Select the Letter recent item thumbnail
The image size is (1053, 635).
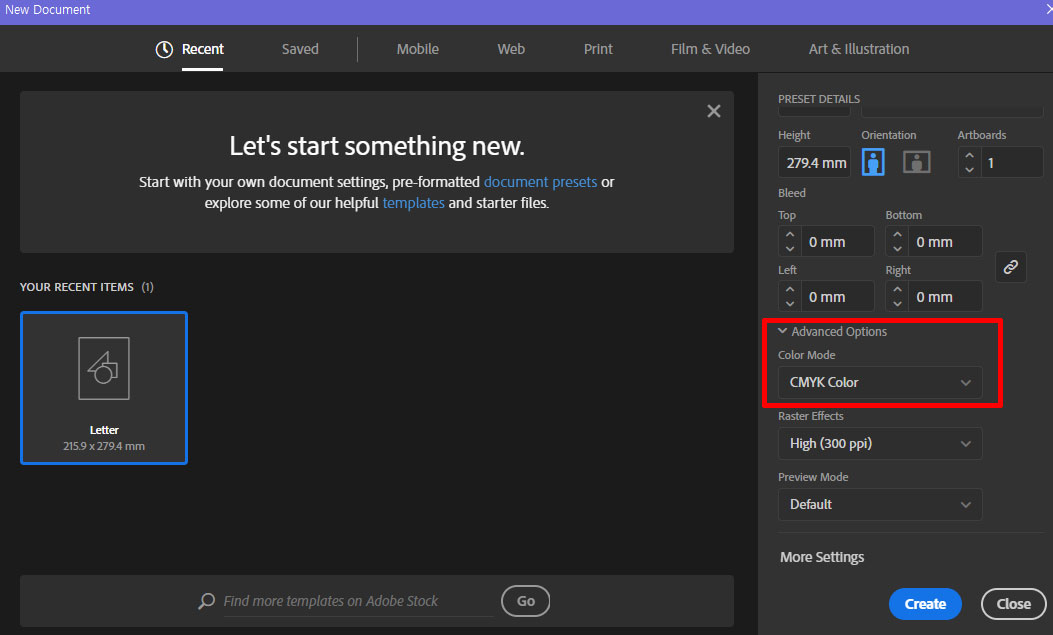pyautogui.click(x=104, y=388)
